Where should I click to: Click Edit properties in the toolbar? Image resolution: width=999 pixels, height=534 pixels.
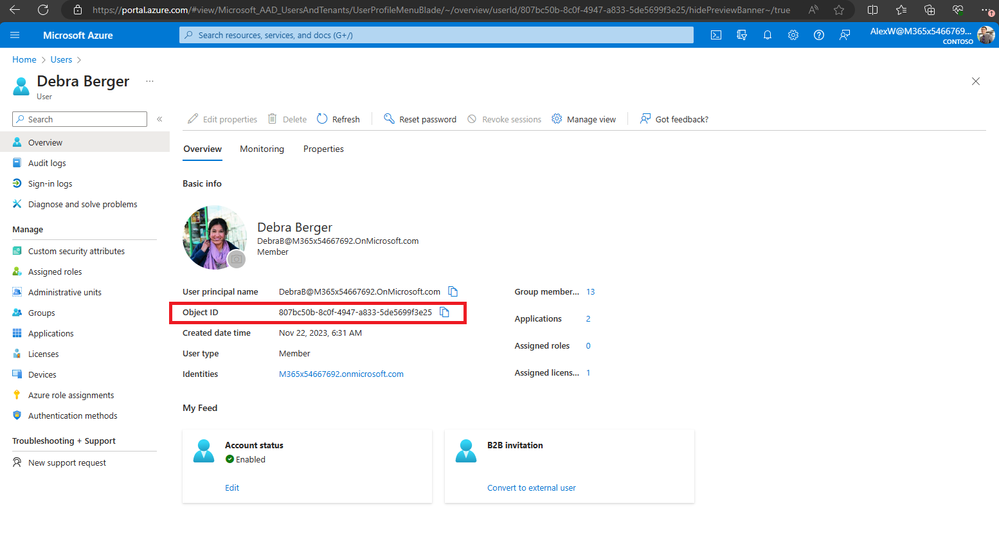click(222, 119)
